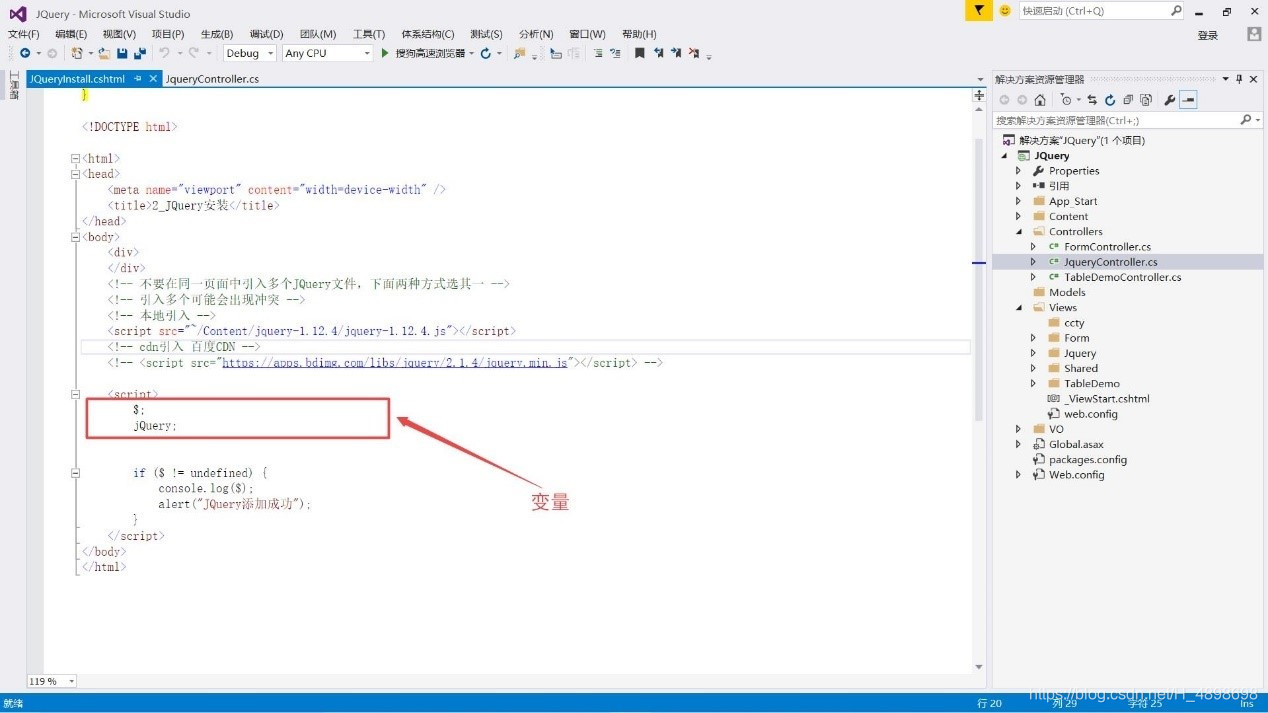Open Properties wrench icon in Solution Explorer
The width and height of the screenshot is (1268, 713).
1170,100
